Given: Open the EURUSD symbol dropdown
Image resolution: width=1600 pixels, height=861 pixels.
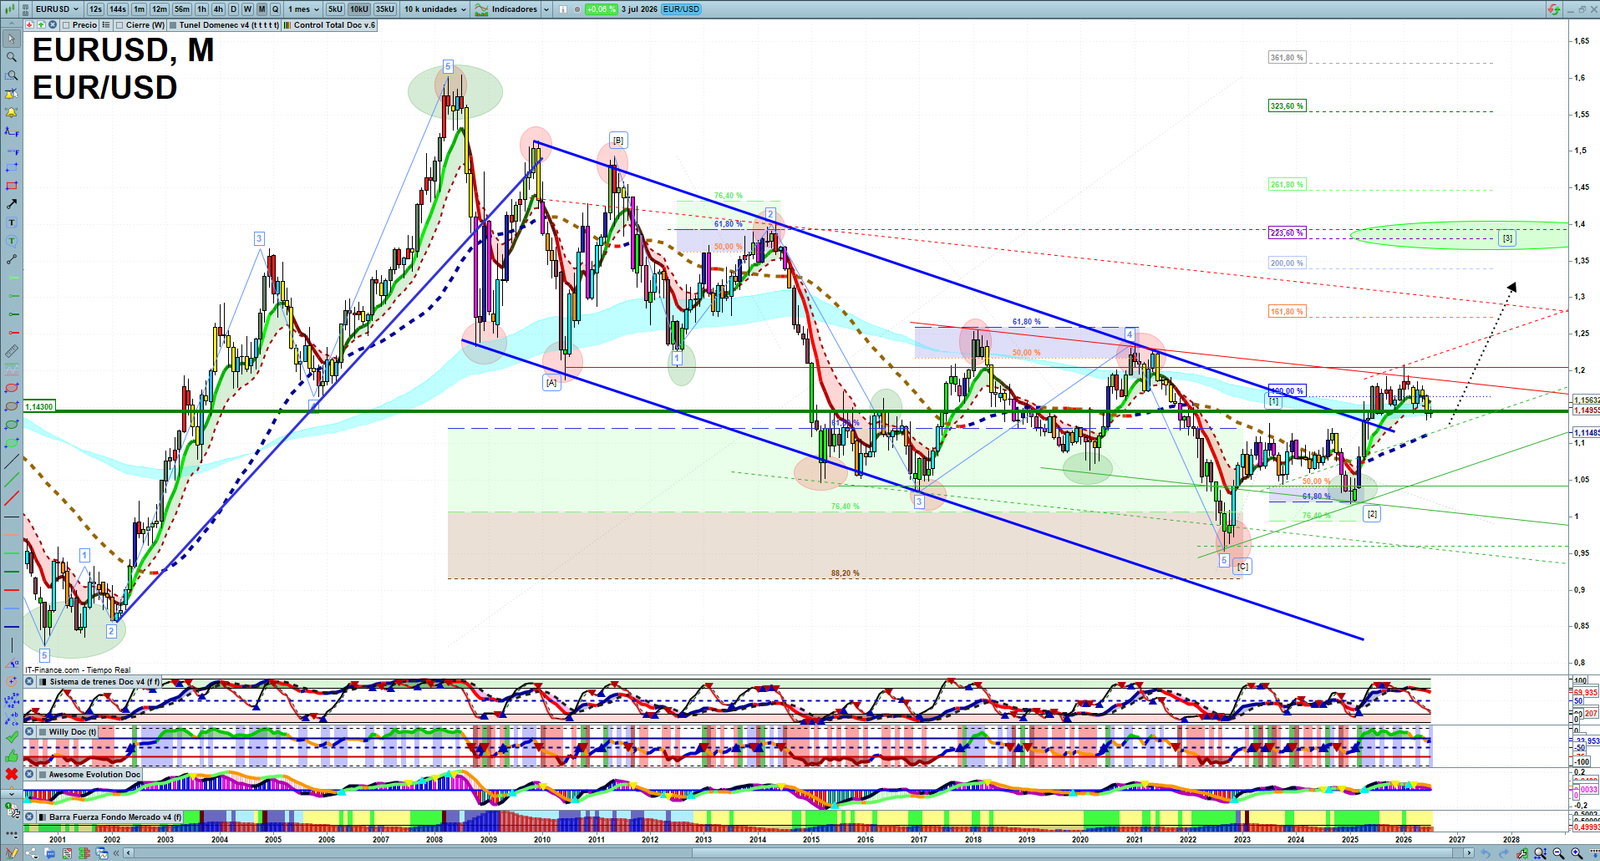Looking at the screenshot, I should 57,9.
